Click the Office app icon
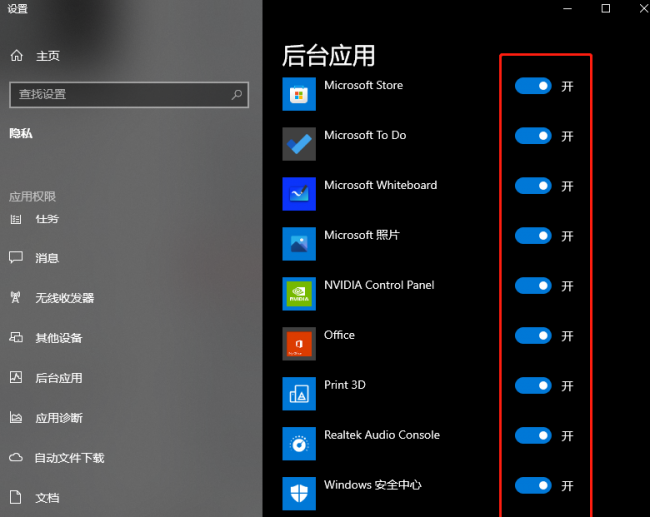This screenshot has height=517, width=650. pyautogui.click(x=299, y=344)
